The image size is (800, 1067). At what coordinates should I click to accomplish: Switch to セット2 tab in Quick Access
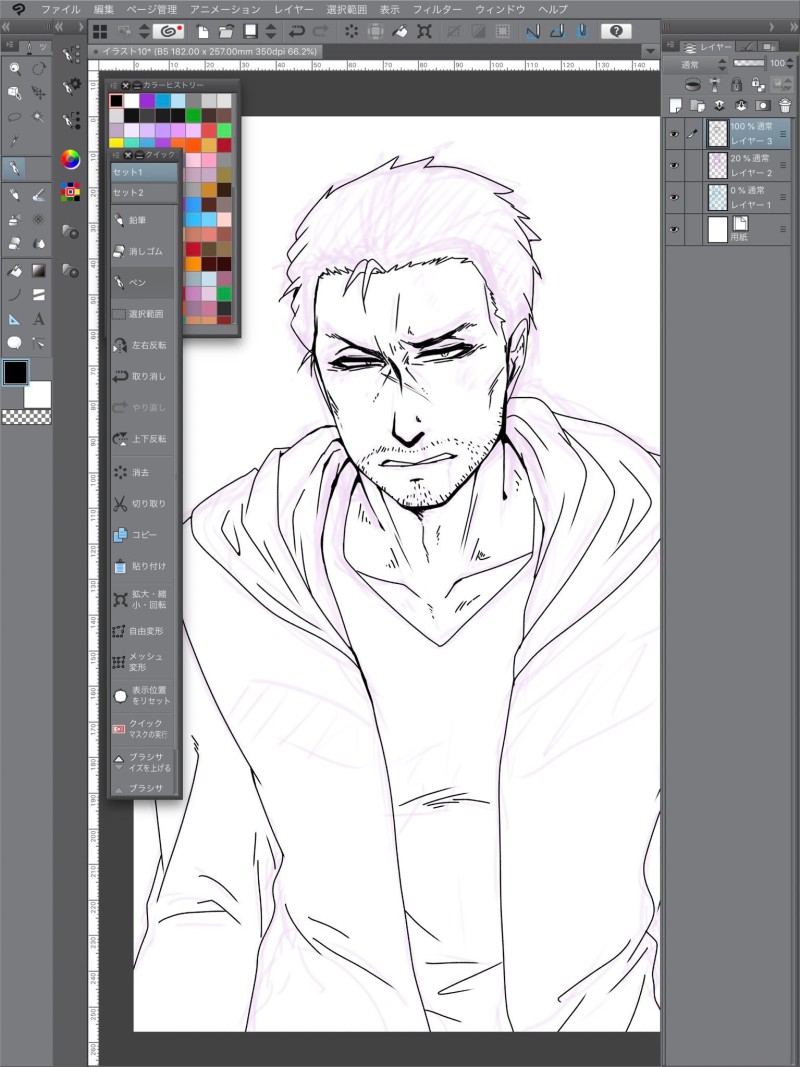(145, 193)
